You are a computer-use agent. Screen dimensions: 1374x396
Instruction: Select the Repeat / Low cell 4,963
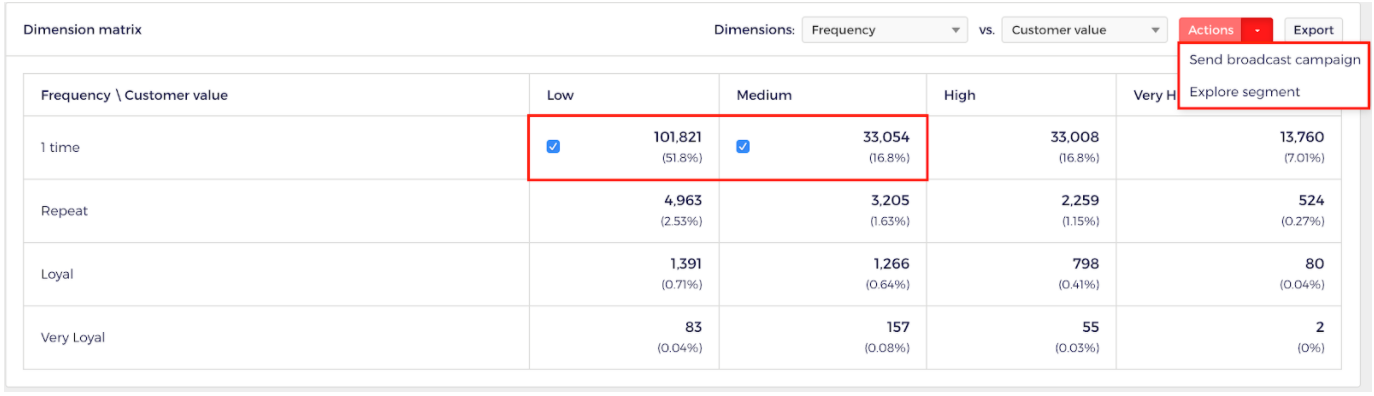pyautogui.click(x=624, y=211)
